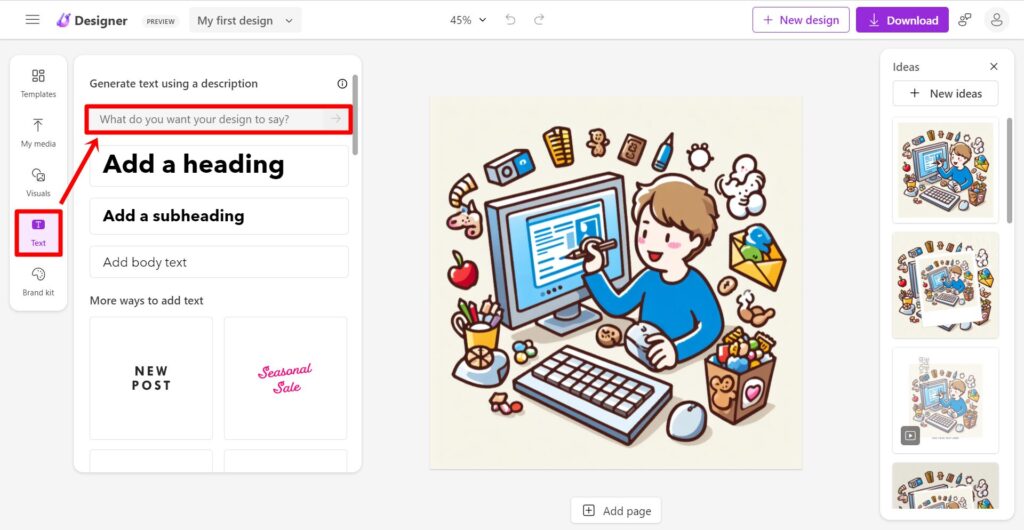1024x530 pixels.
Task: Submit text description with arrow icon
Action: 336,119
